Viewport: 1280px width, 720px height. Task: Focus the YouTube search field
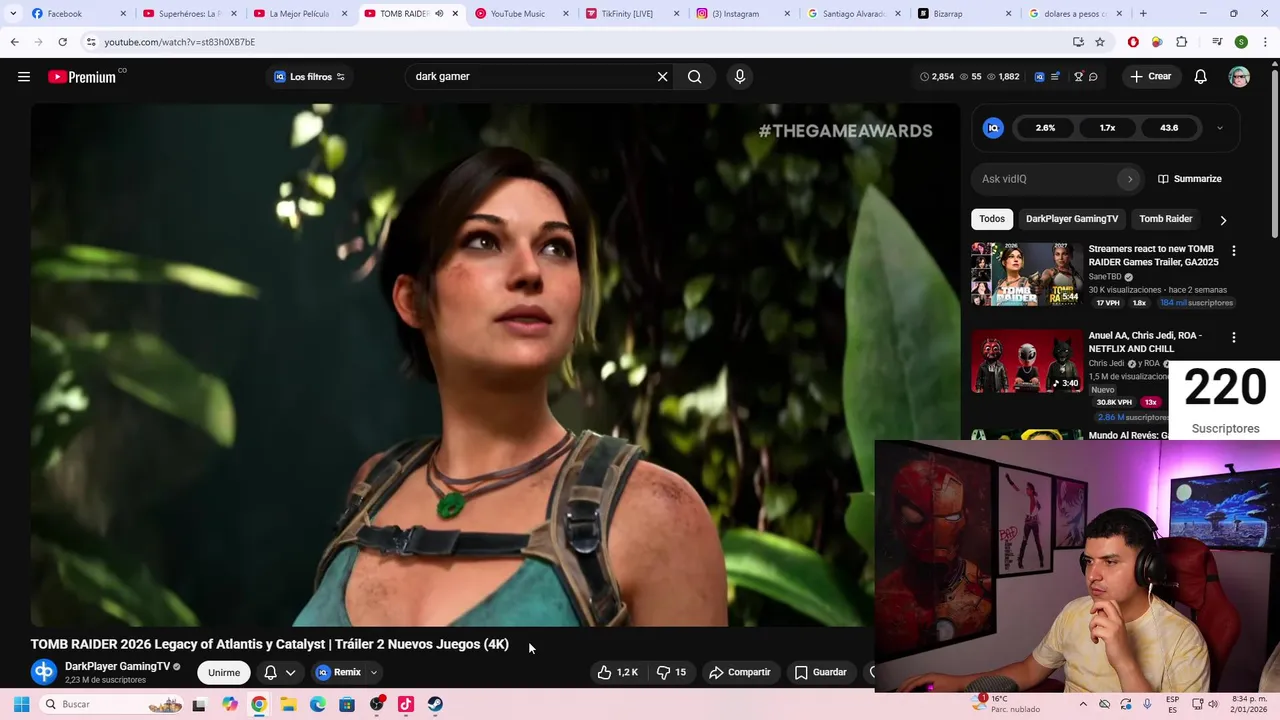(x=528, y=77)
